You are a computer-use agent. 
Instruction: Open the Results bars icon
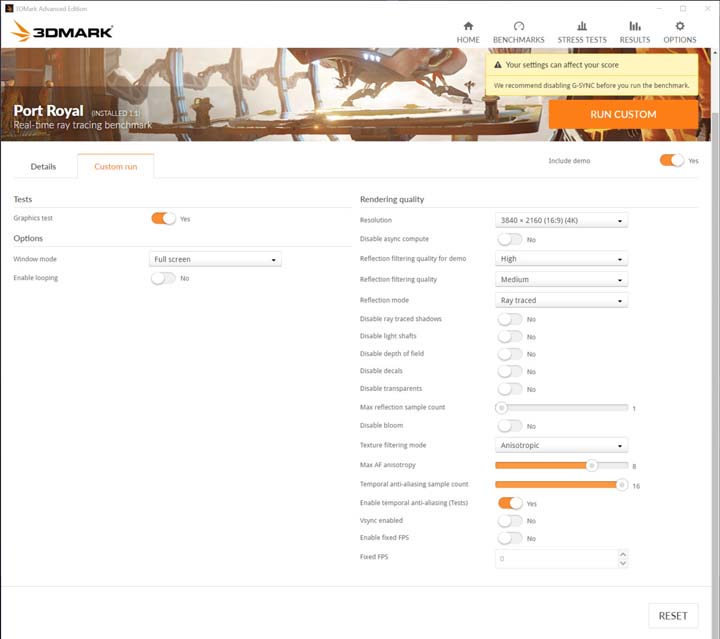[635, 26]
